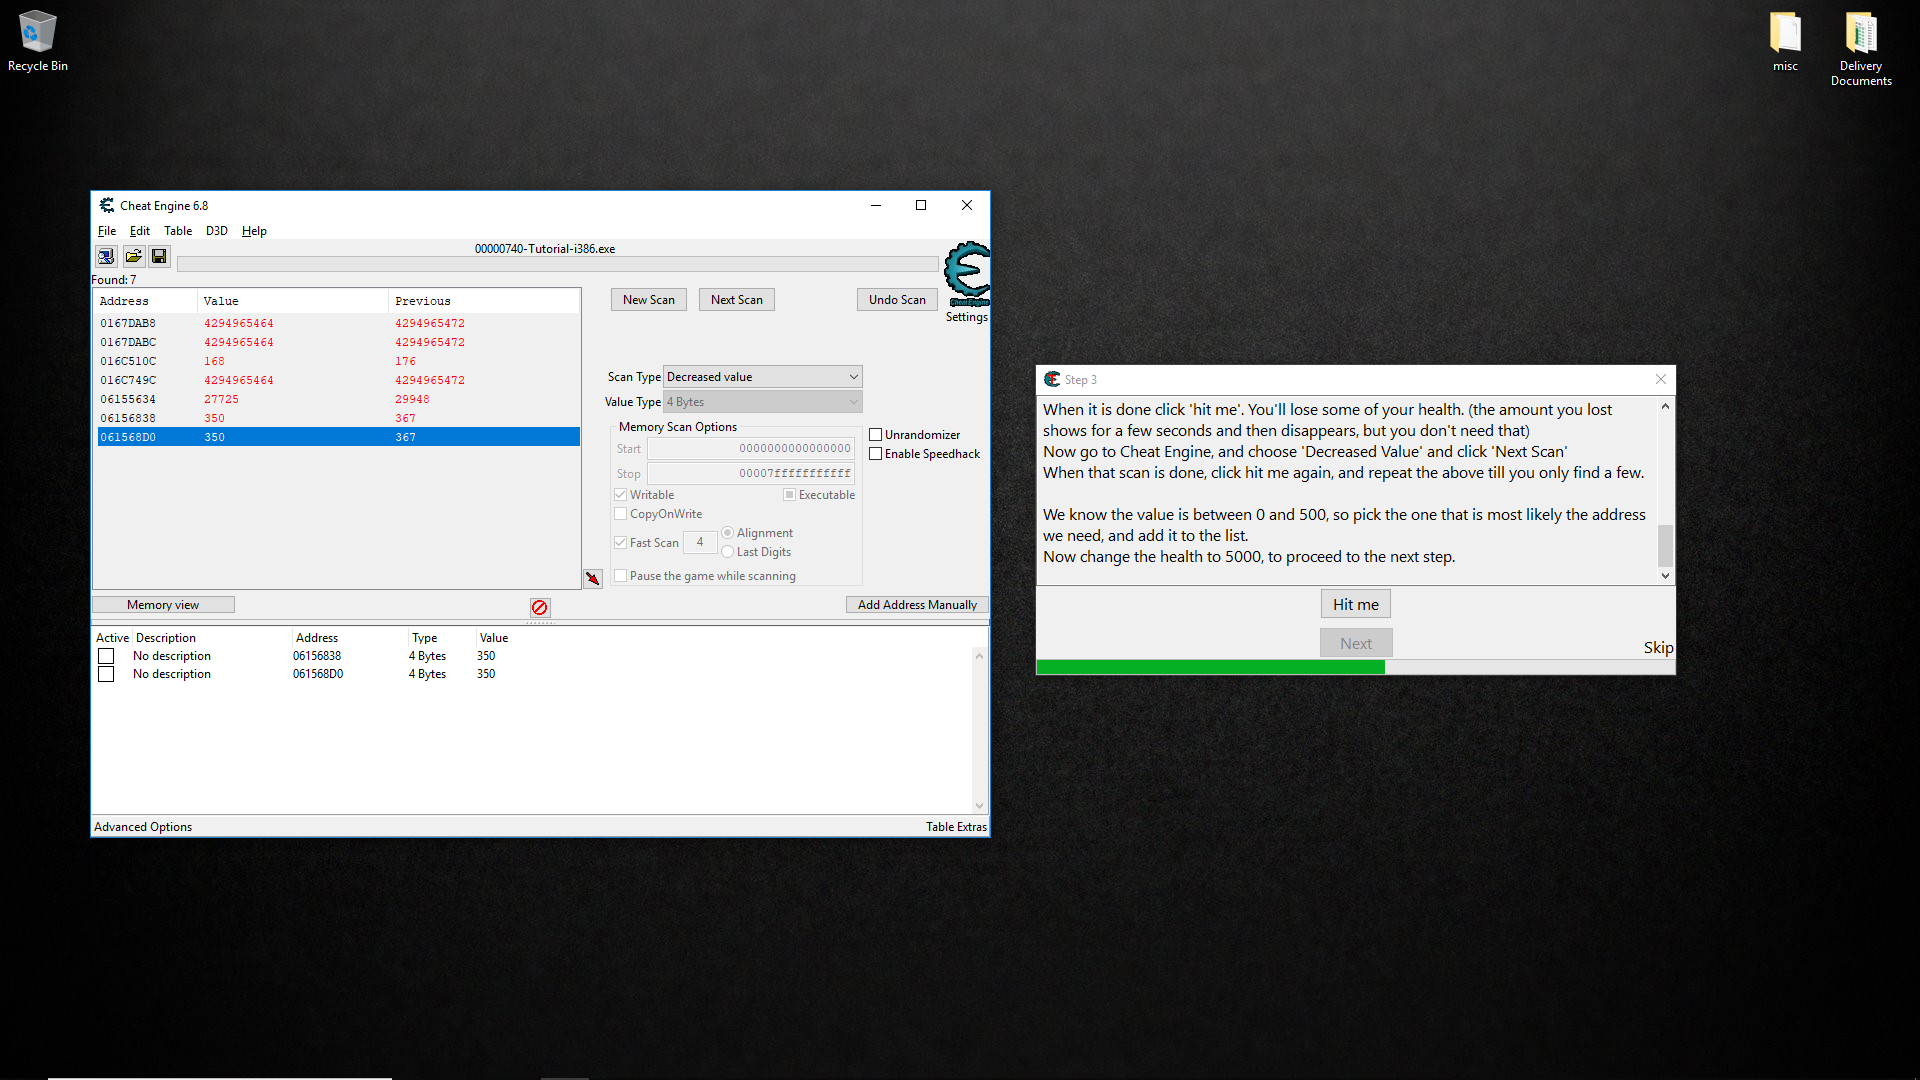Open the D3D menu
Viewport: 1920px width, 1080px height.
(216, 231)
